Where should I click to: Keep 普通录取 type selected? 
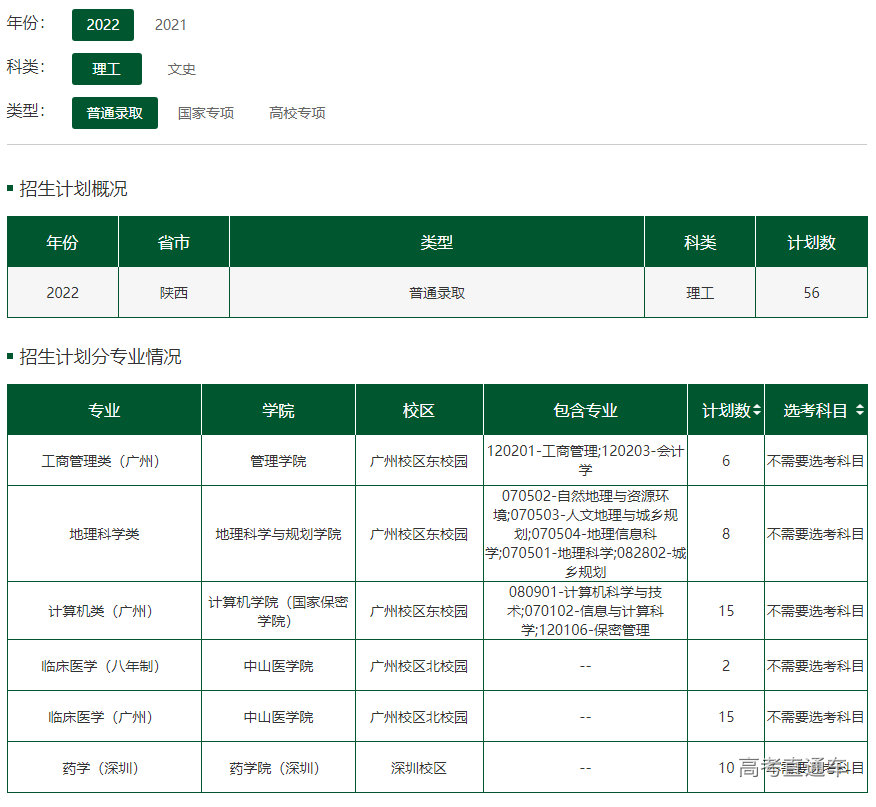coord(114,113)
